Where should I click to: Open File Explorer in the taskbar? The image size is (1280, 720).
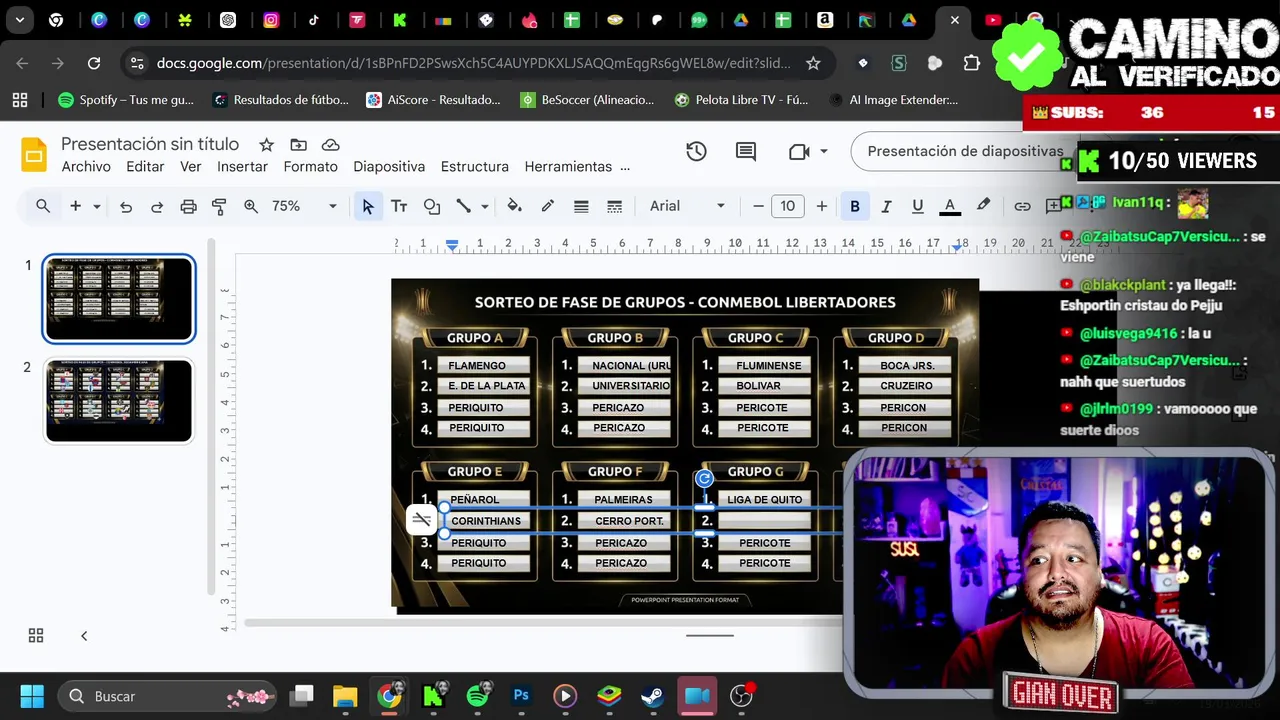tap(345, 696)
